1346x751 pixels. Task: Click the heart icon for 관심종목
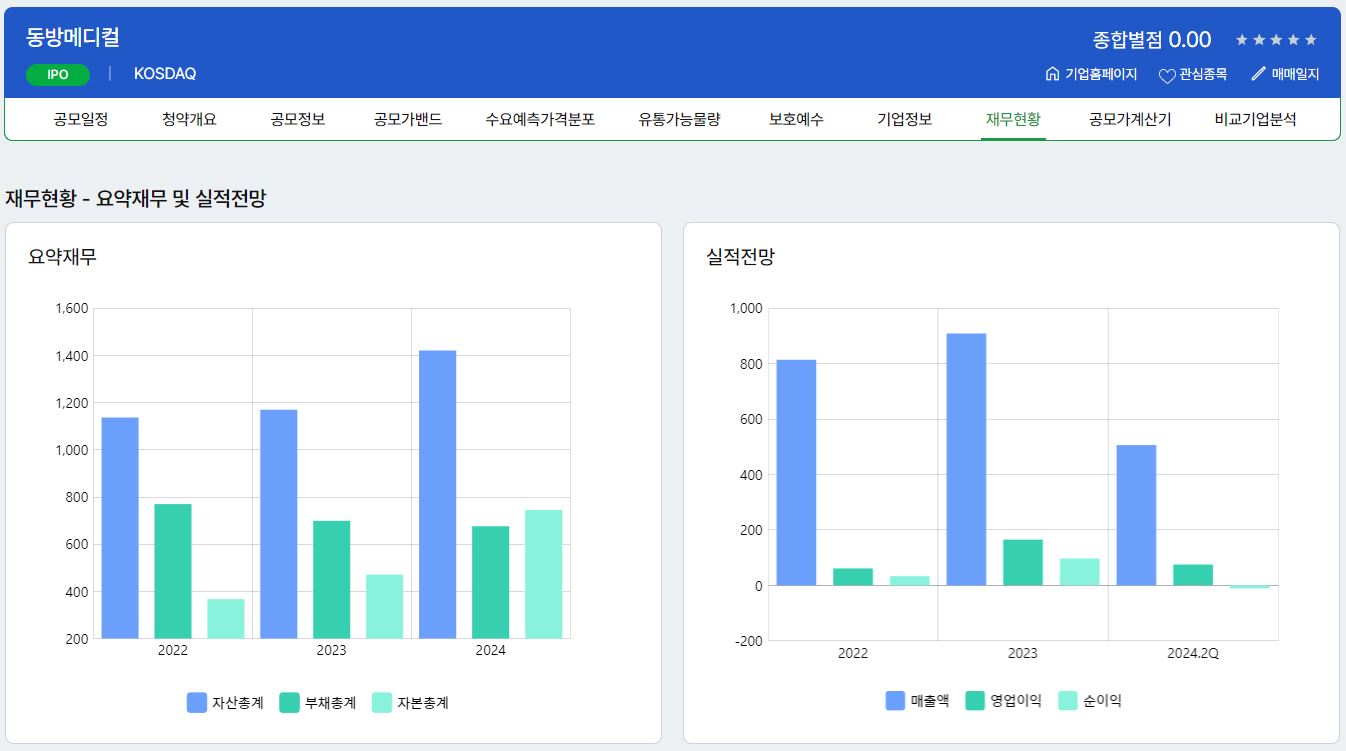[x=1166, y=75]
